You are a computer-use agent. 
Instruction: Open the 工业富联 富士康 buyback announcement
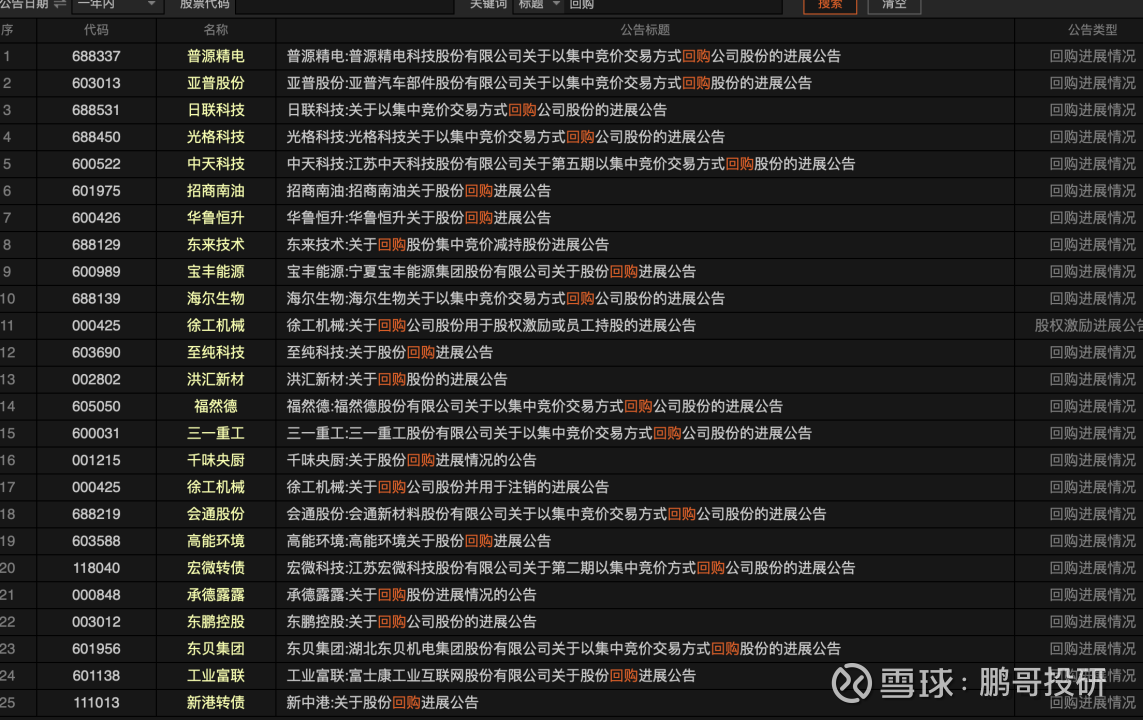[x=491, y=676]
